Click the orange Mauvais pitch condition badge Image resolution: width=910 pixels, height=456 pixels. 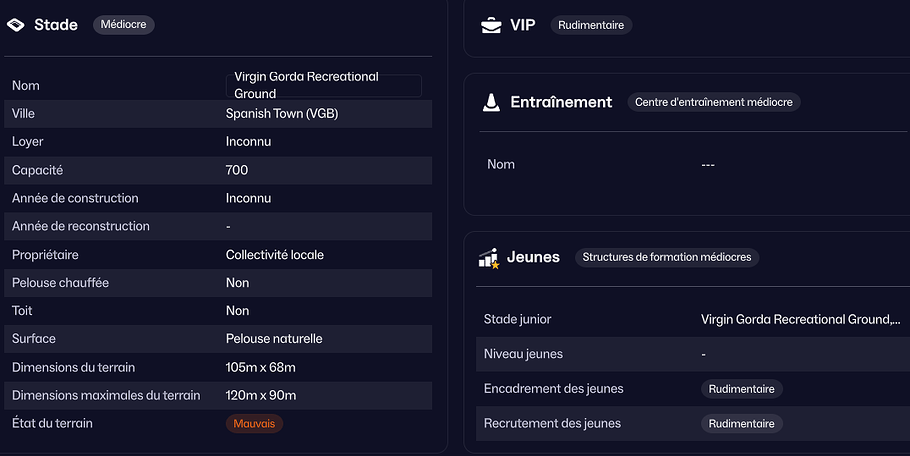[254, 424]
